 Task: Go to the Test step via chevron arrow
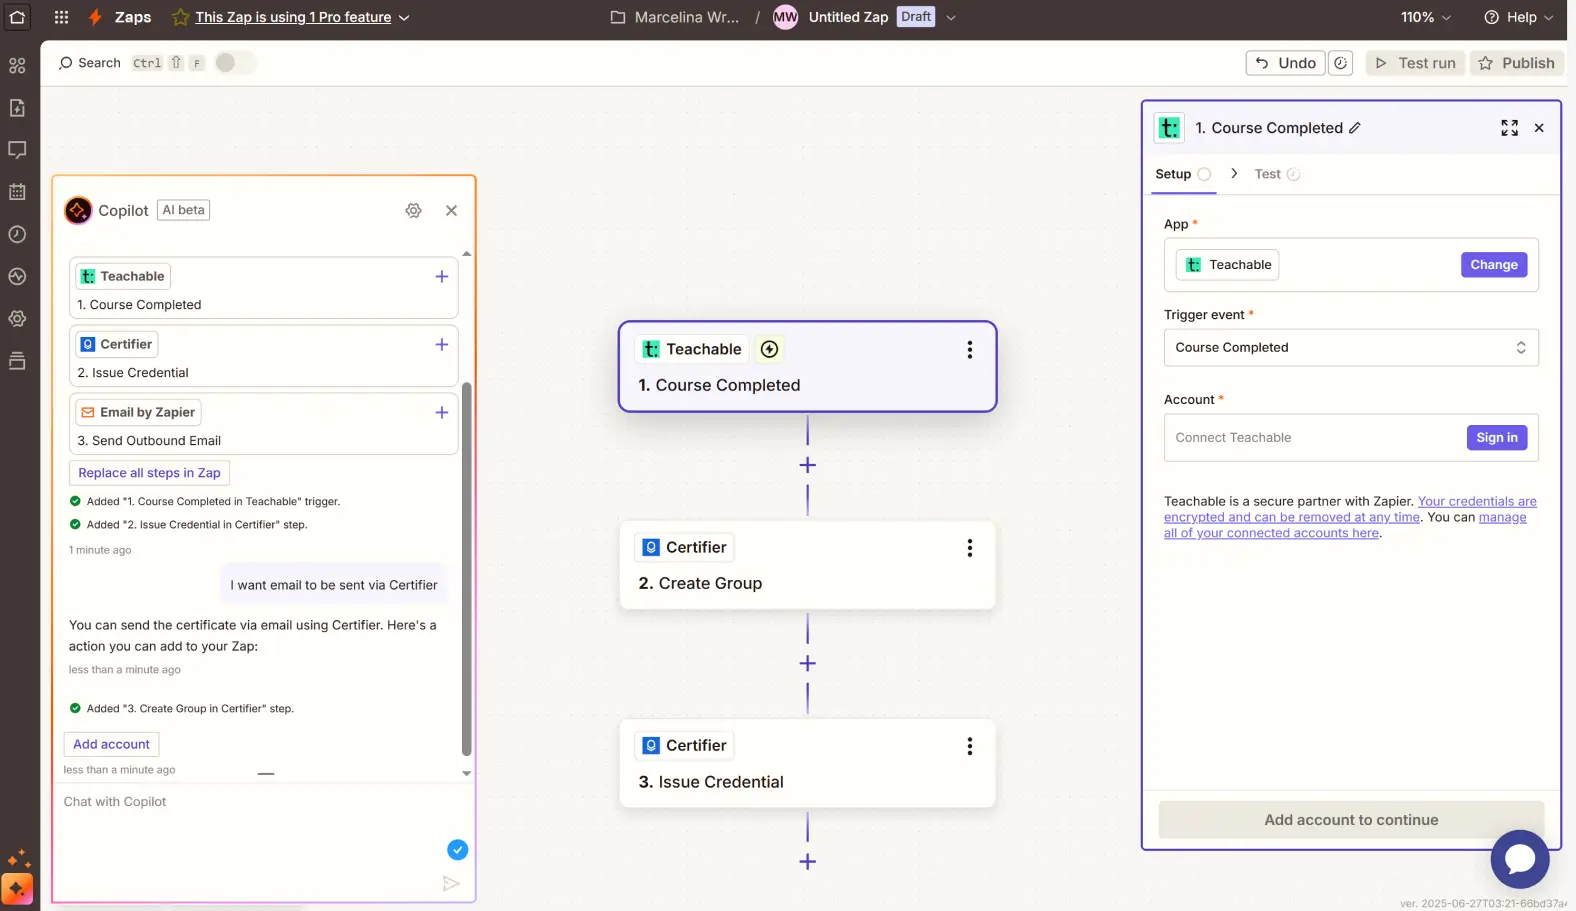click(1234, 173)
